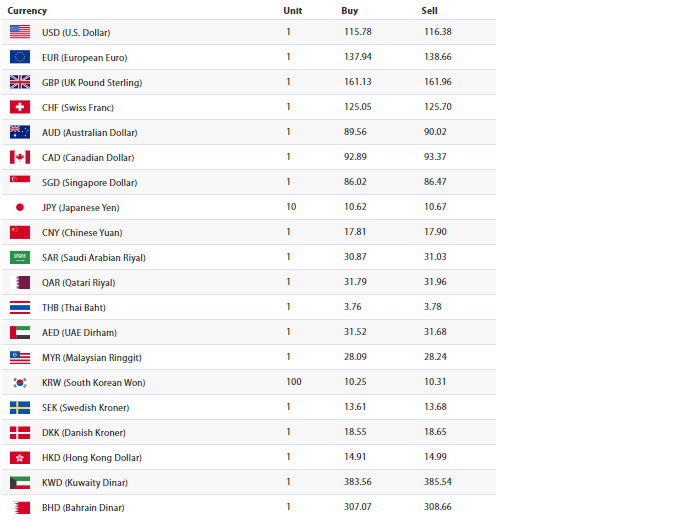Click the USD United States flag icon
686x529 pixels.
tap(20, 32)
